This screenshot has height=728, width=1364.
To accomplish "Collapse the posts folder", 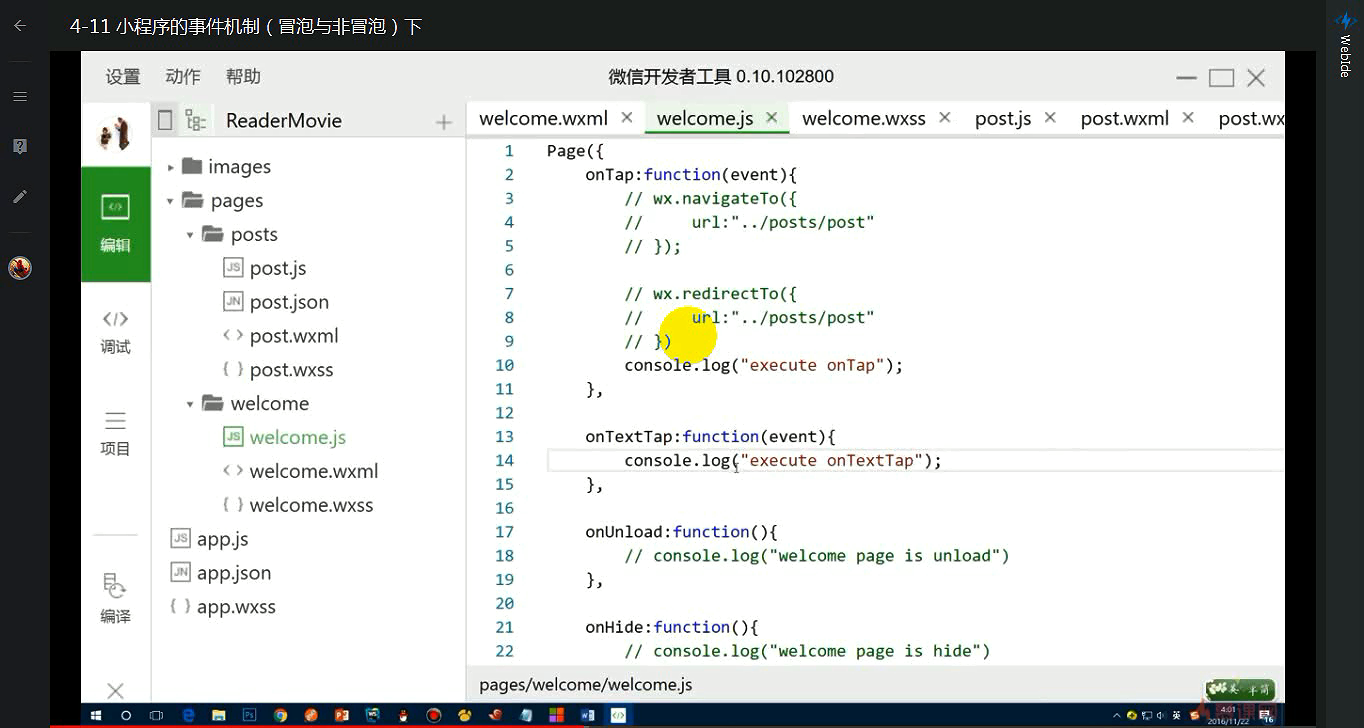I will pyautogui.click(x=190, y=235).
